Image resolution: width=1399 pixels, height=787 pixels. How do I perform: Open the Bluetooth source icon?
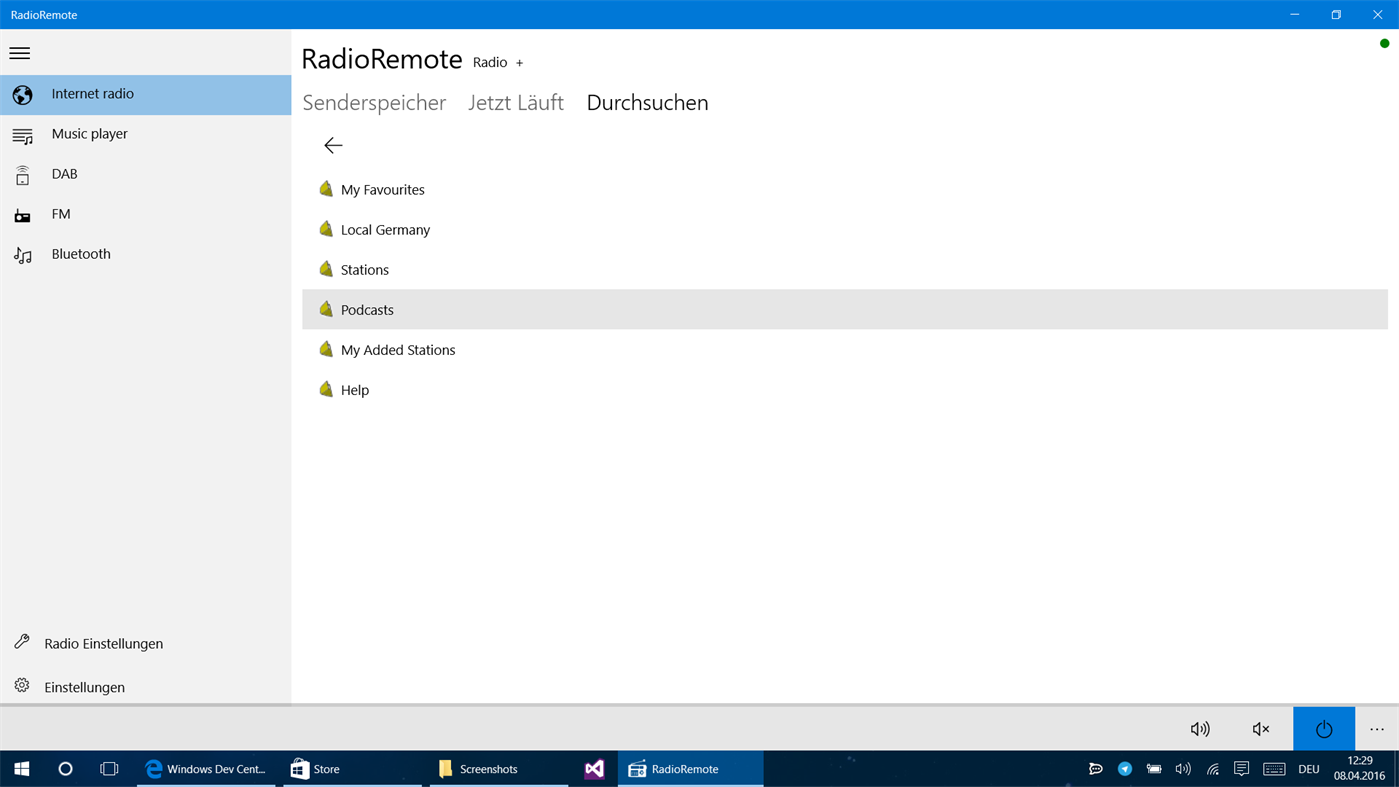22,253
